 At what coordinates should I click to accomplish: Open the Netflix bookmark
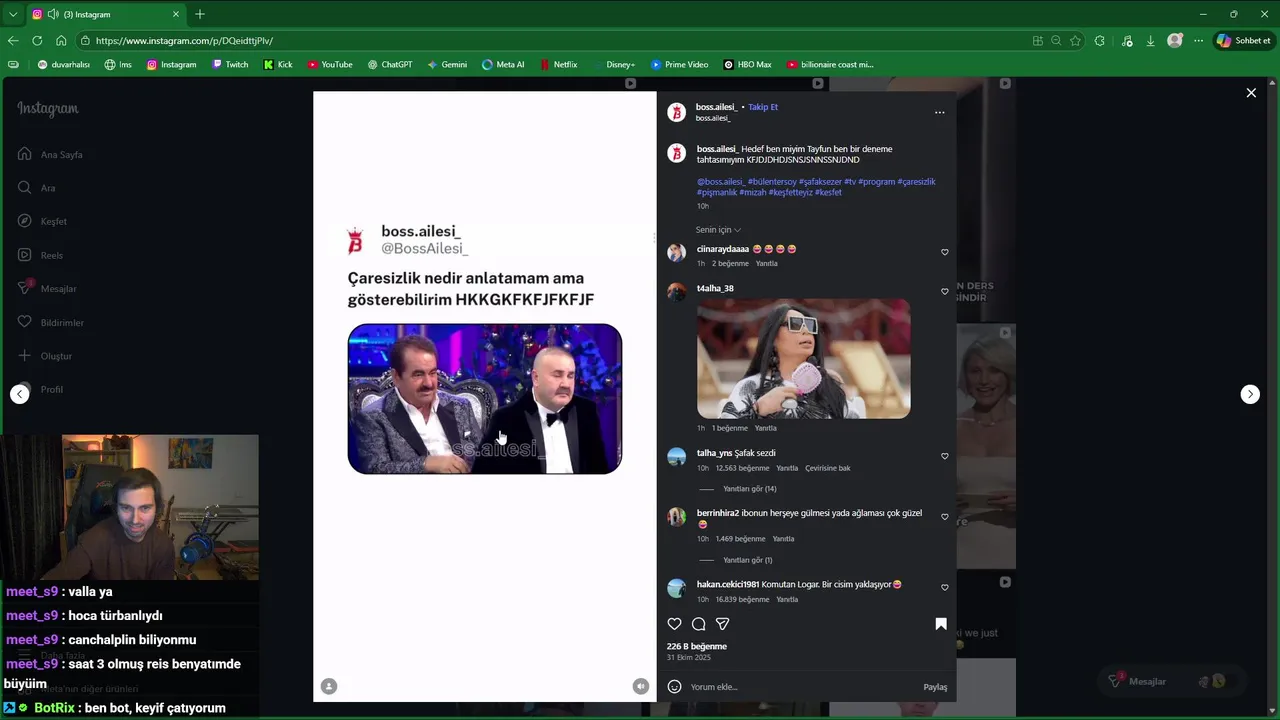[x=558, y=64]
